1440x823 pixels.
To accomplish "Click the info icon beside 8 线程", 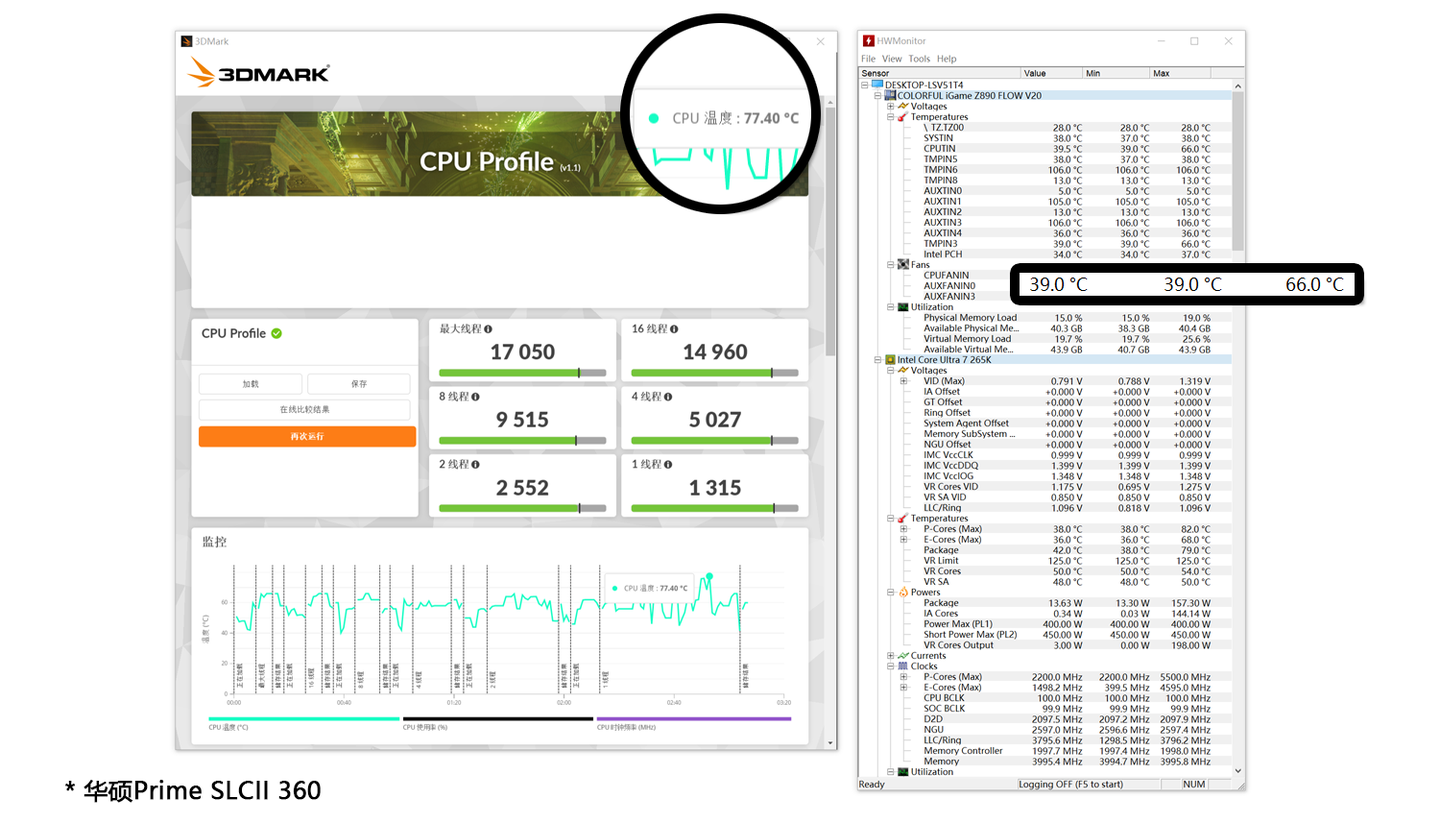I will (477, 397).
